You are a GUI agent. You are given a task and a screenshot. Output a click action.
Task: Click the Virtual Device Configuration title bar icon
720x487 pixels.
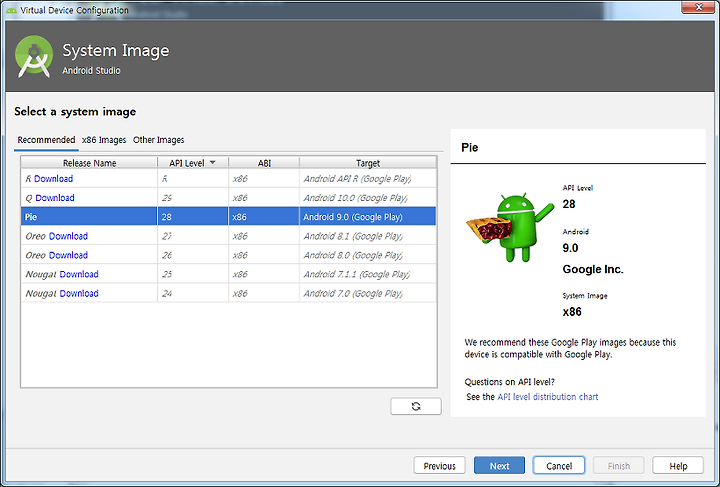point(11,10)
